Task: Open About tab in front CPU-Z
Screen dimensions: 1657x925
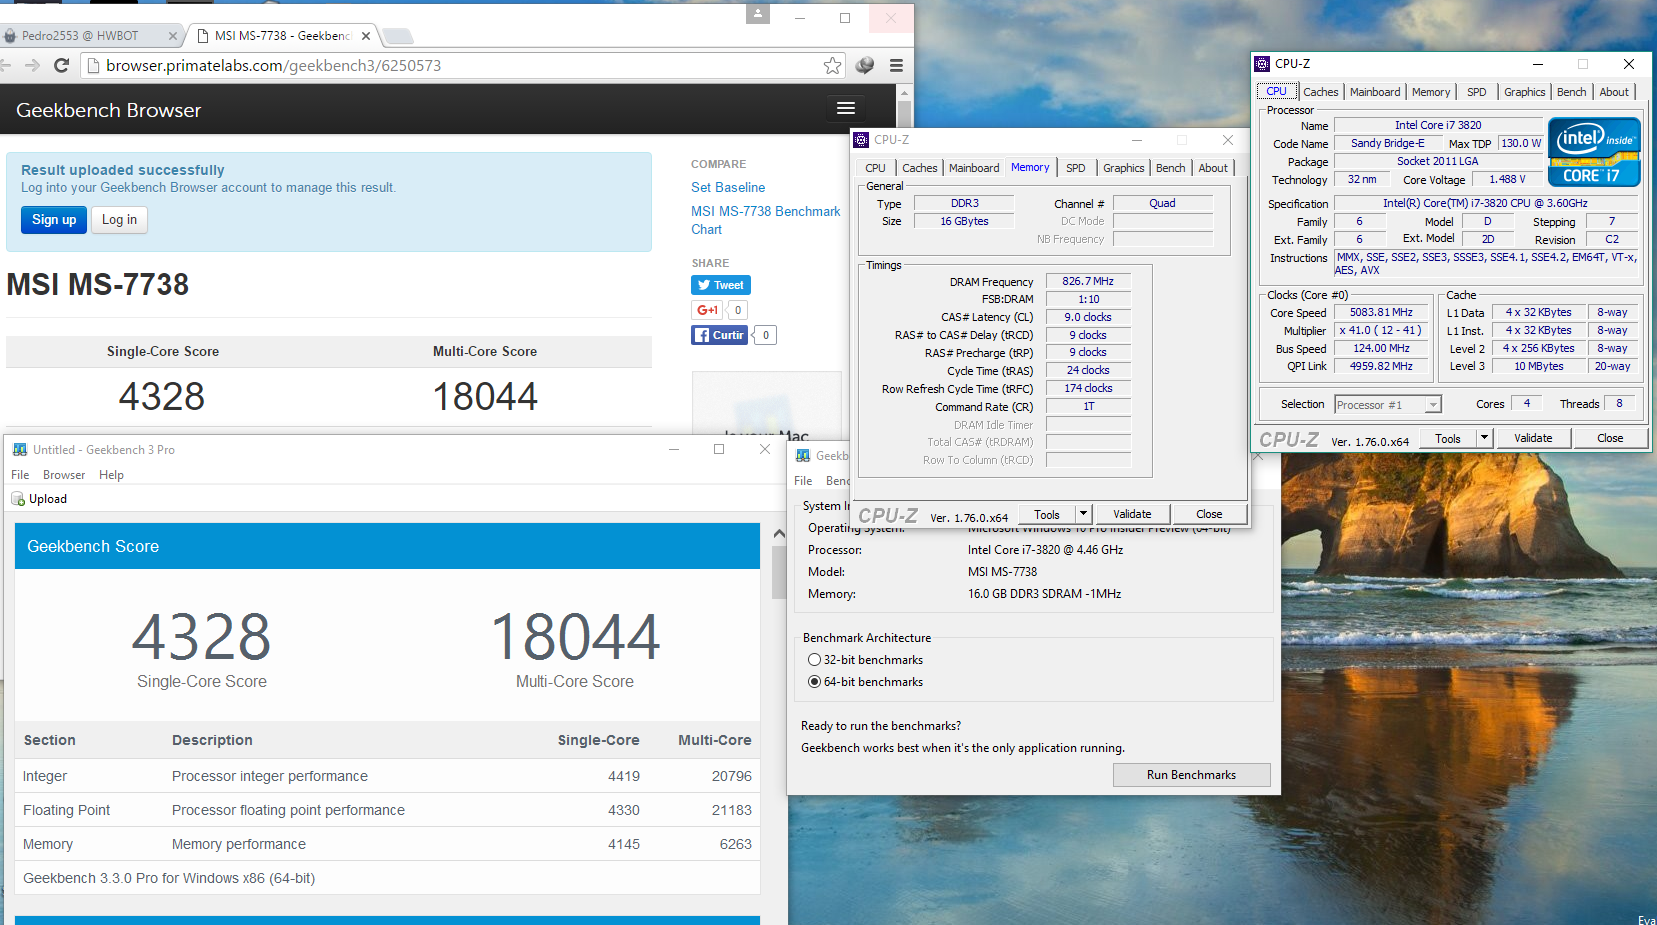Action: (x=1614, y=92)
